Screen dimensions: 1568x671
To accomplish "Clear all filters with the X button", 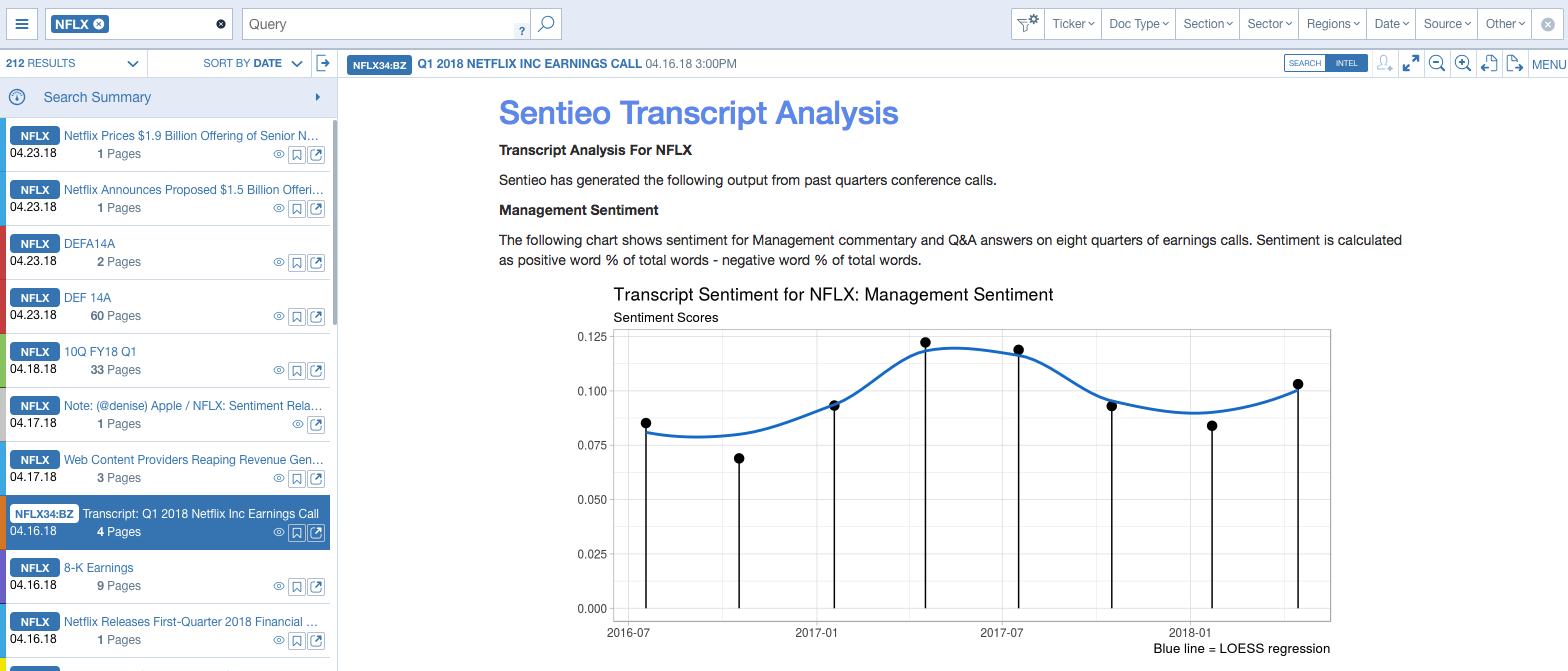I will pos(1547,24).
